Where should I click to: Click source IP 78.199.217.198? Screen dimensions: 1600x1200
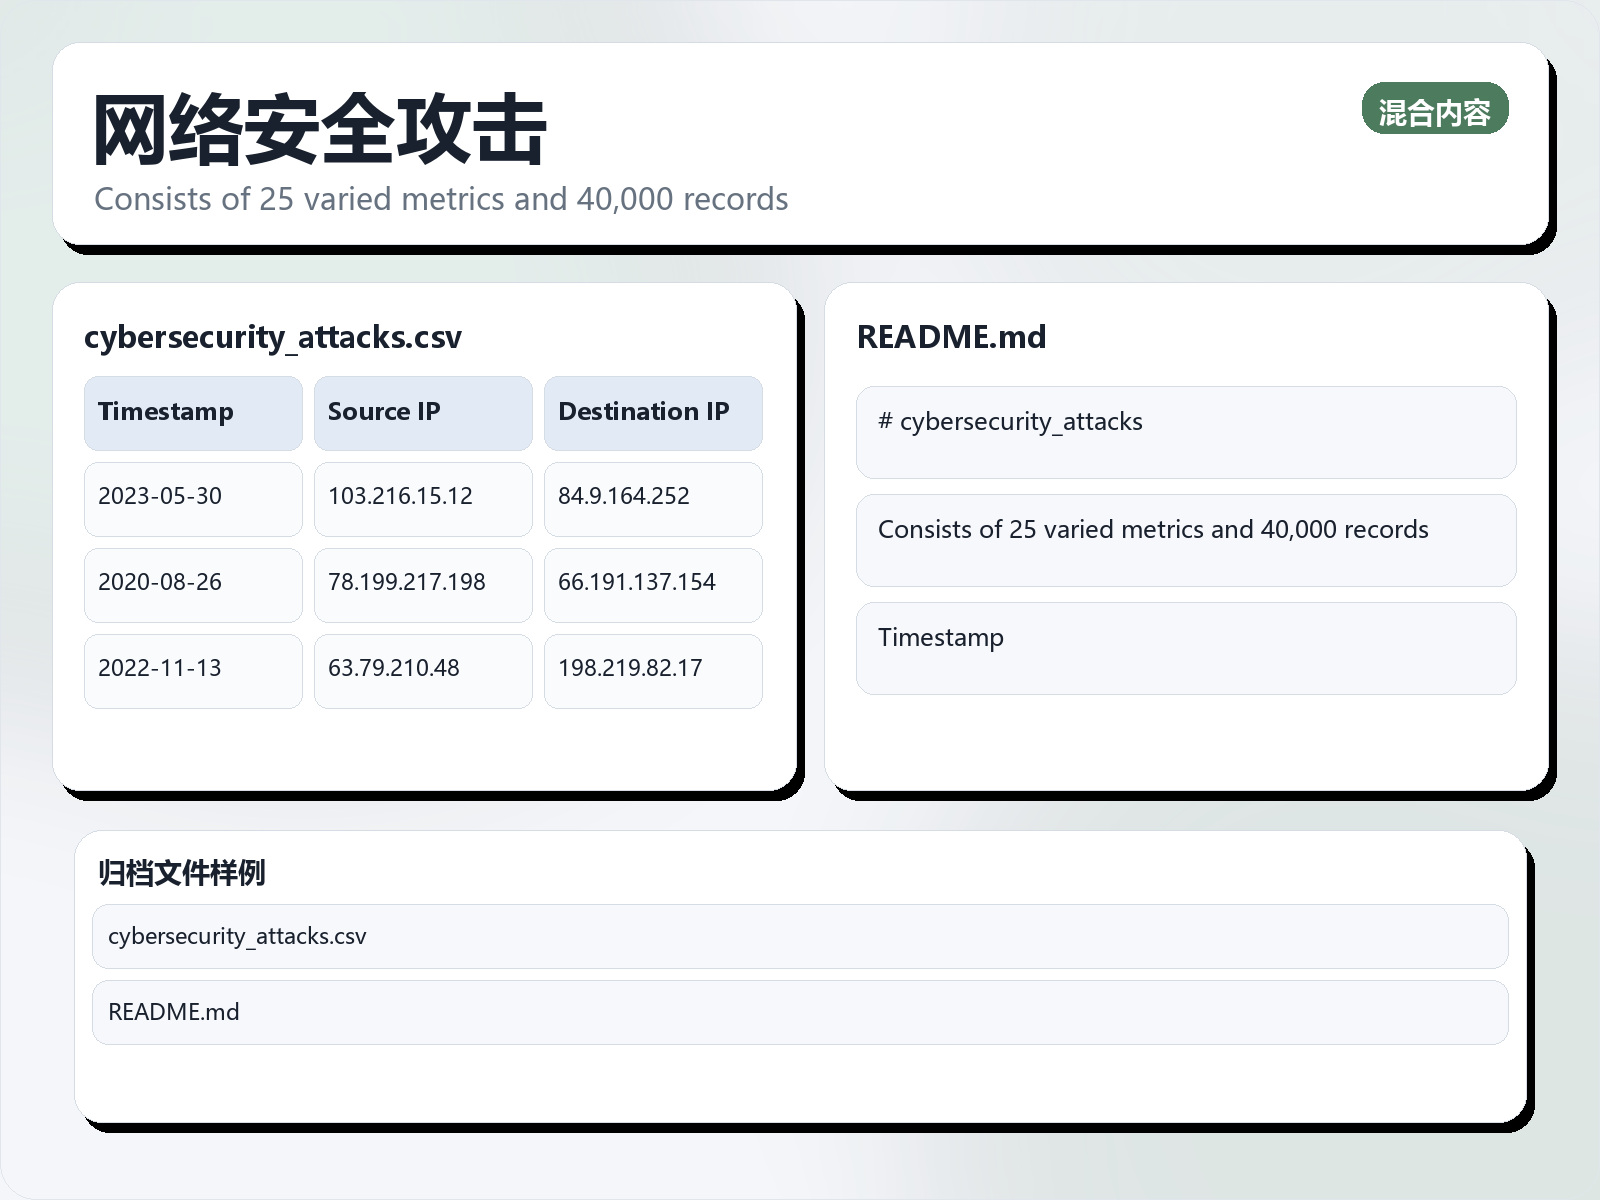(x=423, y=583)
